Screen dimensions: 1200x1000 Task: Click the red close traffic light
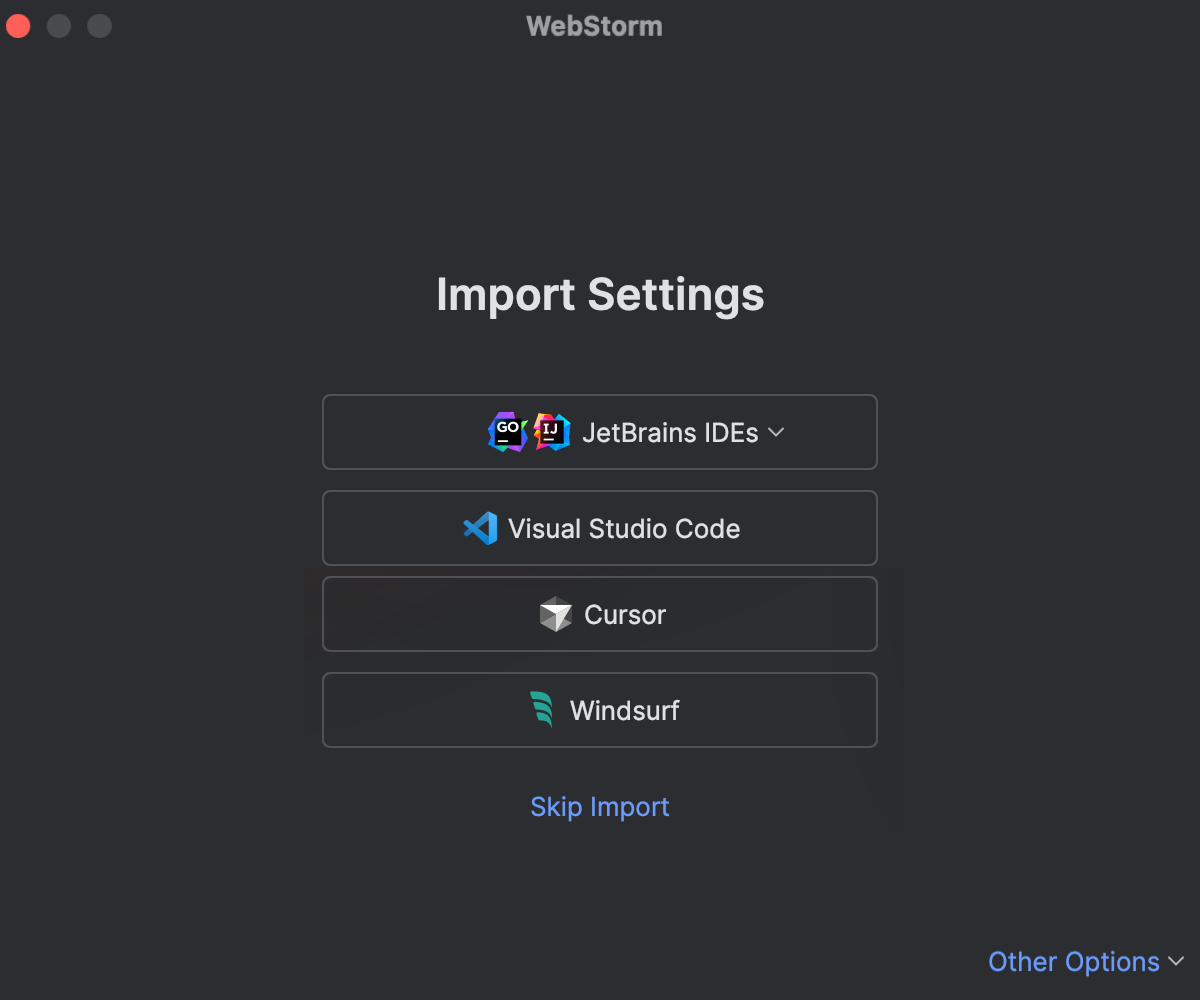tap(18, 25)
